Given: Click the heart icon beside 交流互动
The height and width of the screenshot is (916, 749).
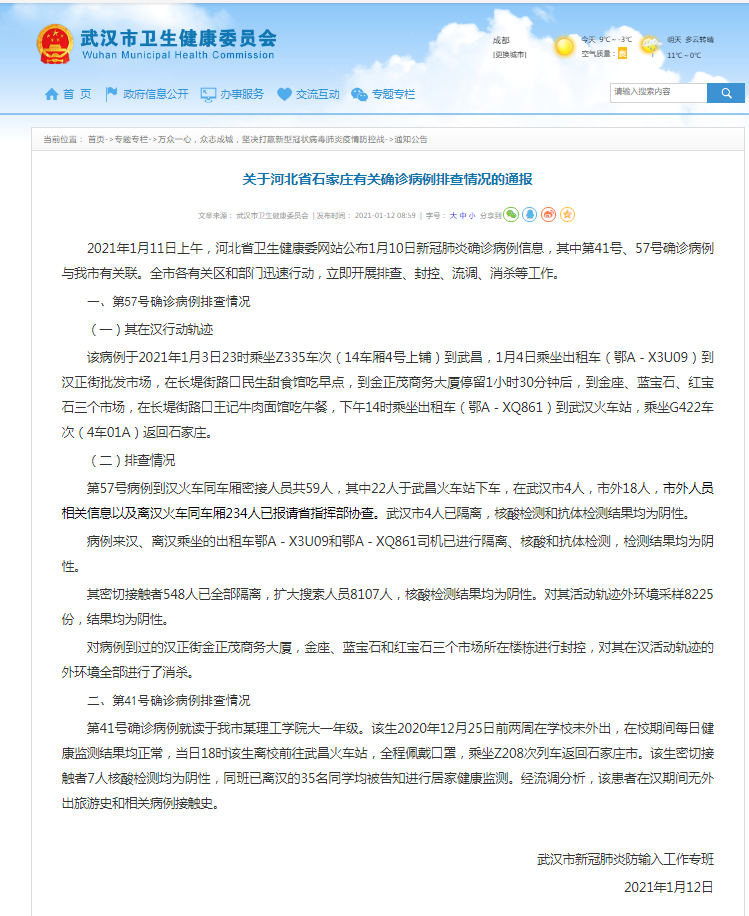Looking at the screenshot, I should pyautogui.click(x=285, y=94).
